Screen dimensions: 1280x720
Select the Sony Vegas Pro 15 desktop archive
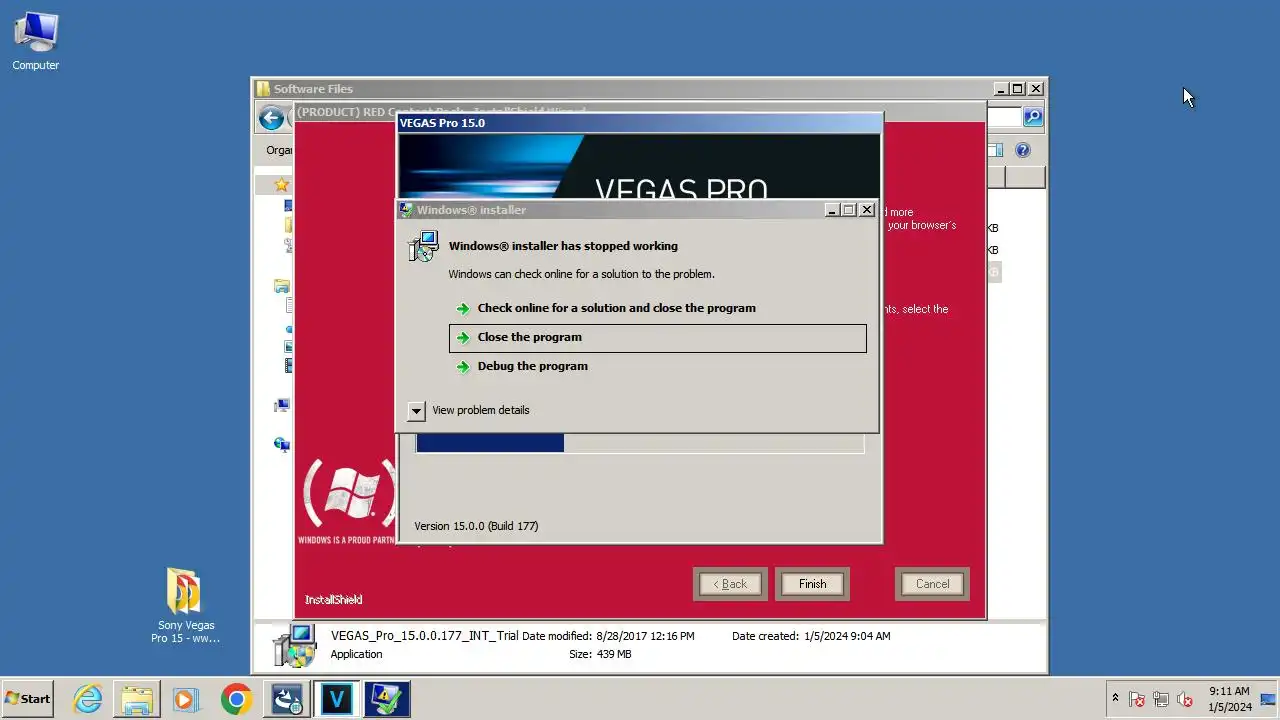[x=185, y=605]
